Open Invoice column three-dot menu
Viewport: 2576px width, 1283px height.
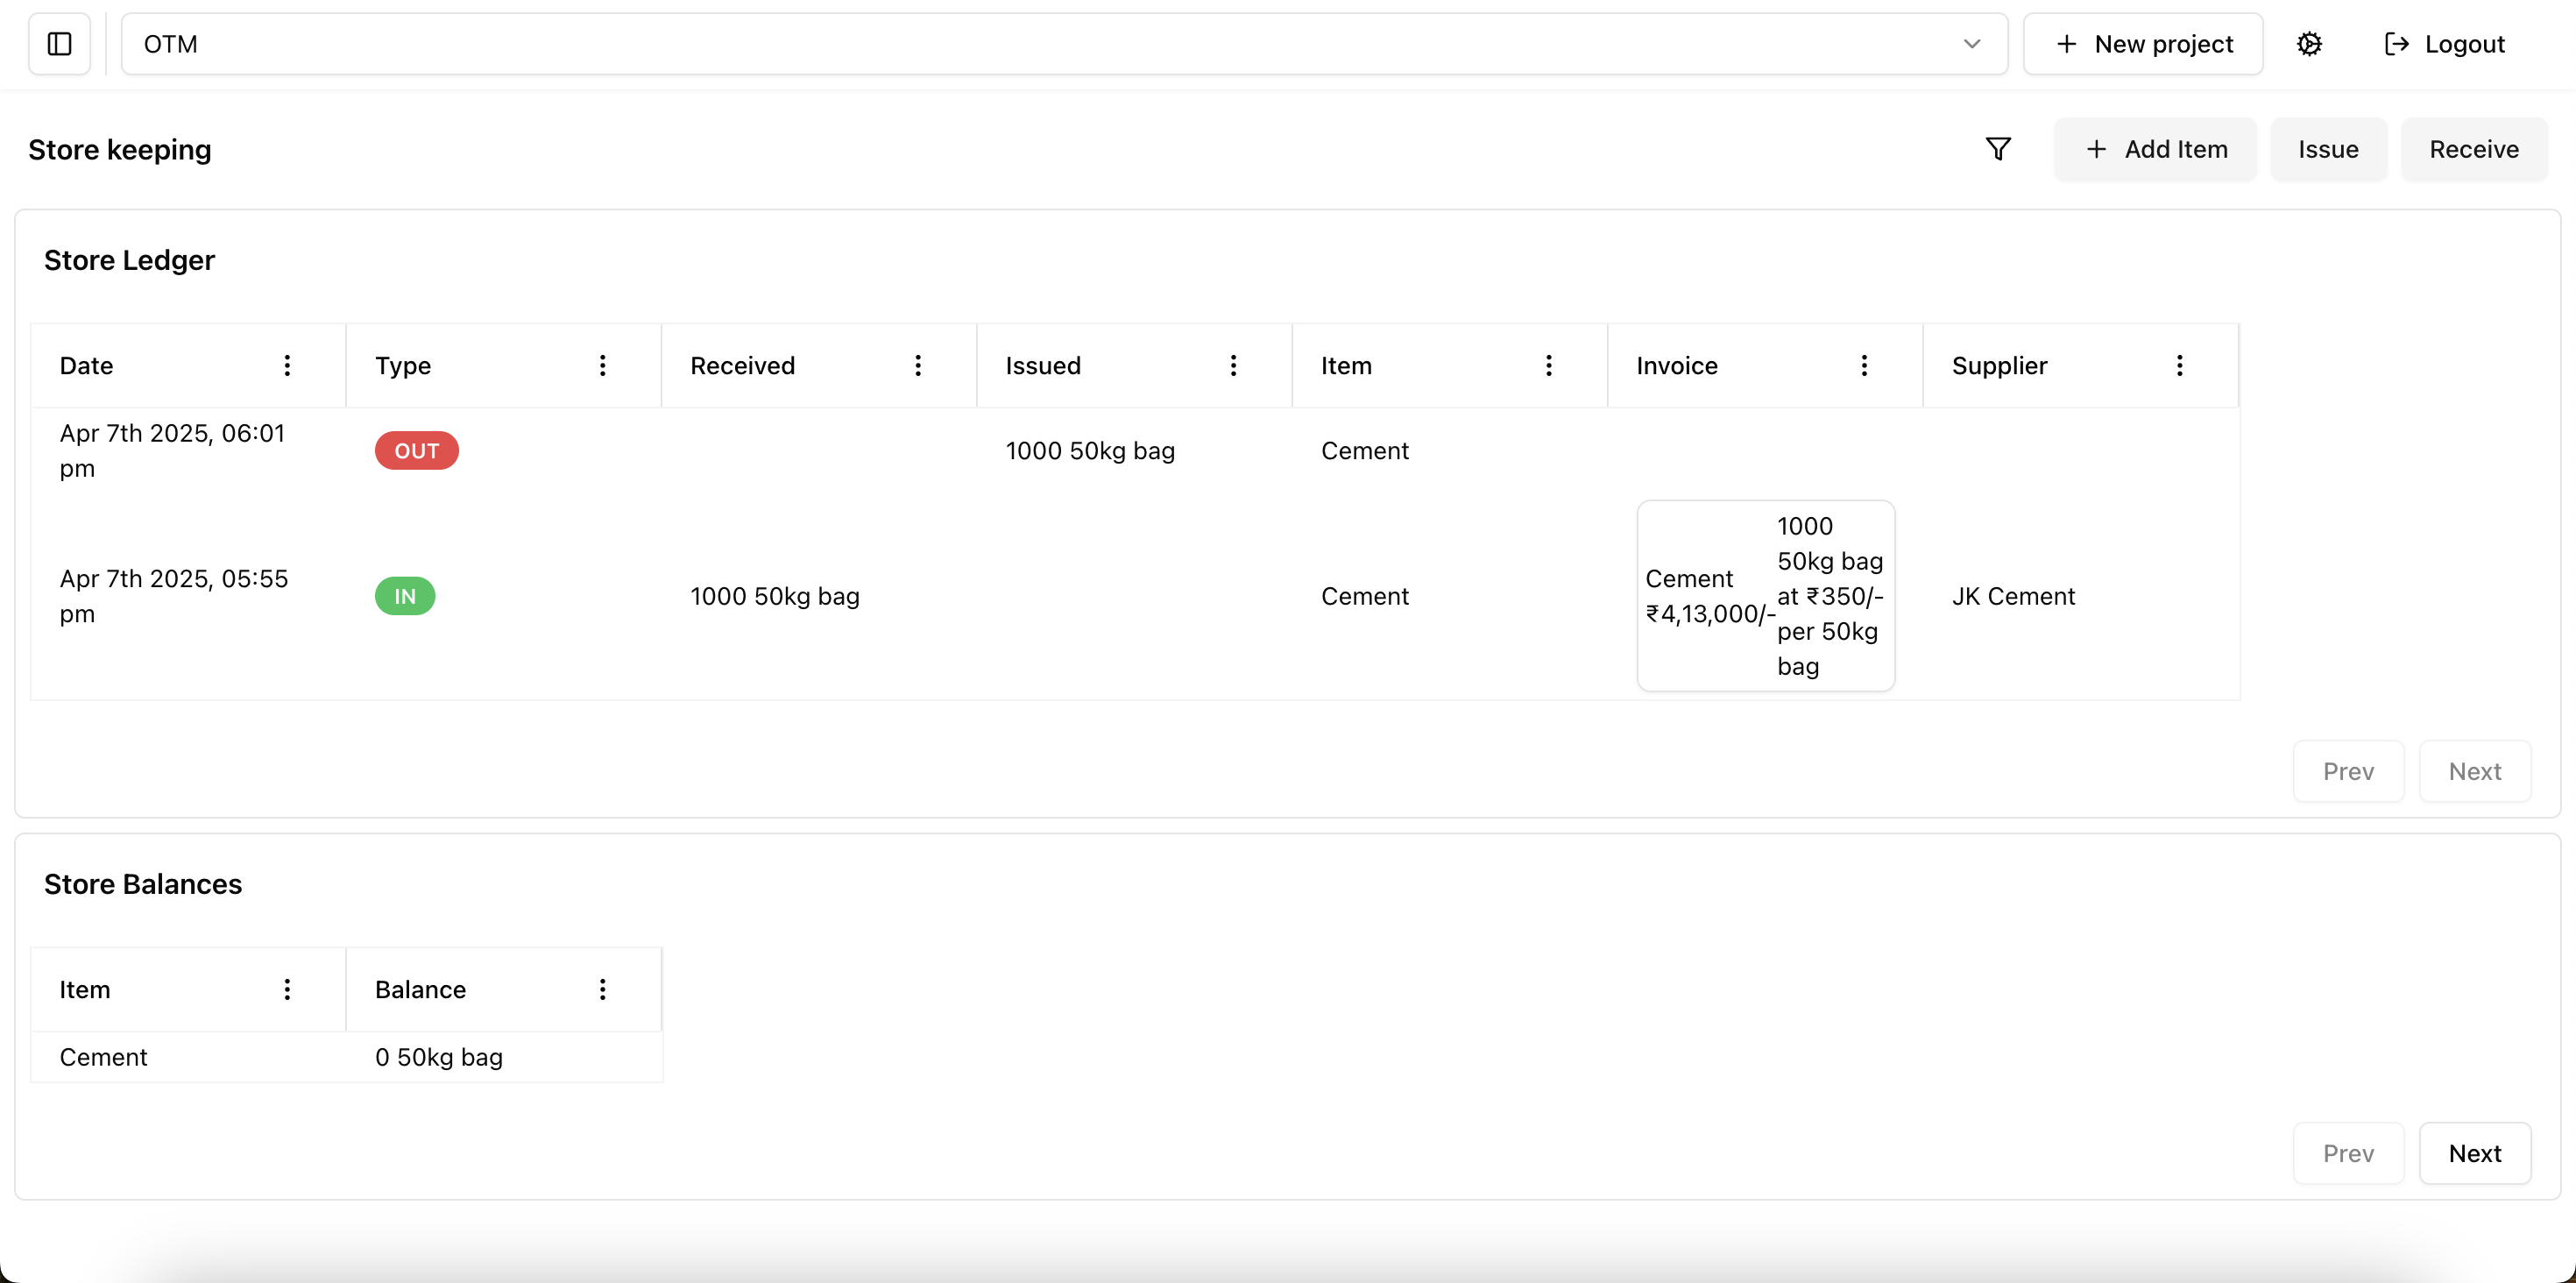coord(1864,365)
